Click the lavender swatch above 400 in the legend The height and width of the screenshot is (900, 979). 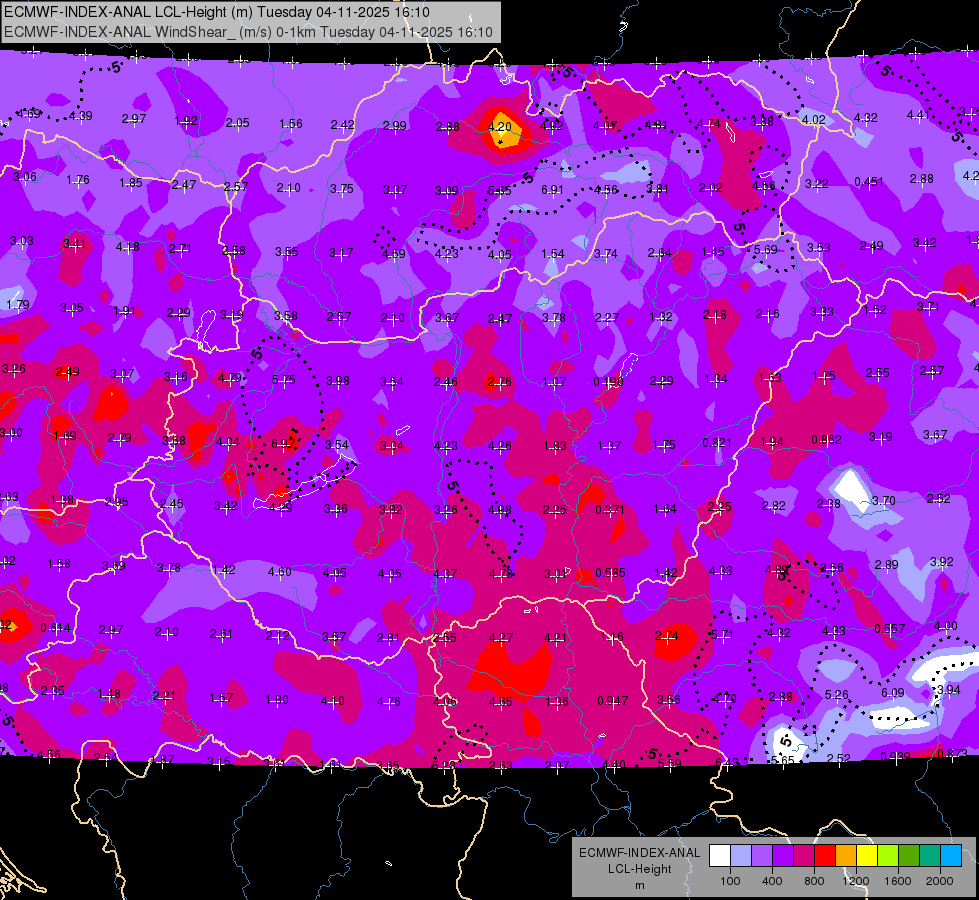(762, 856)
